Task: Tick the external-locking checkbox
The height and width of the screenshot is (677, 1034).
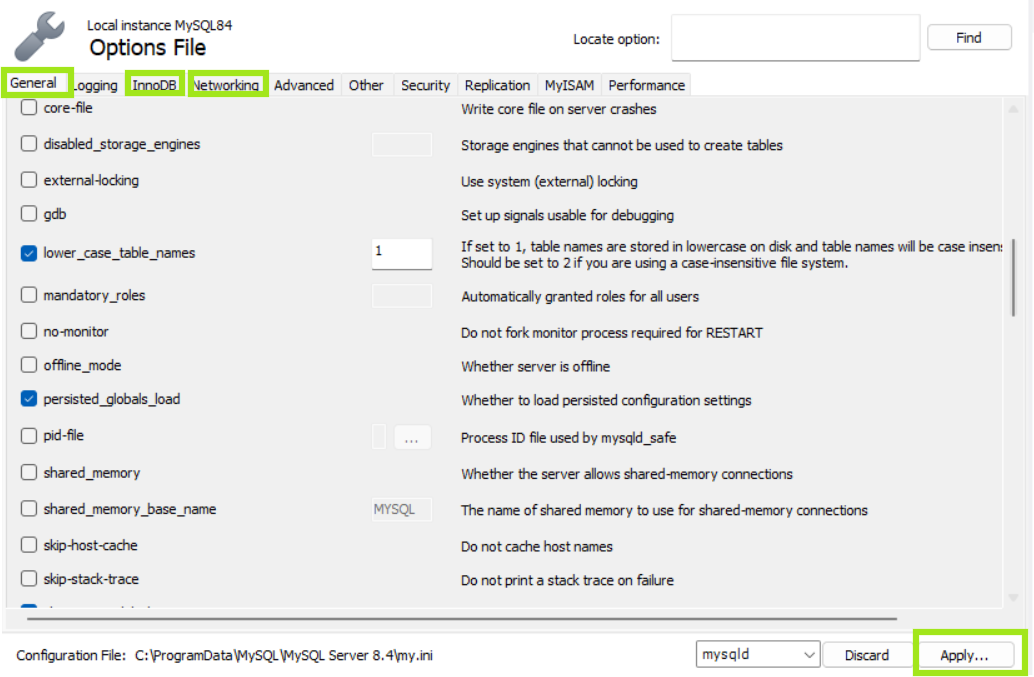Action: click(x=29, y=181)
